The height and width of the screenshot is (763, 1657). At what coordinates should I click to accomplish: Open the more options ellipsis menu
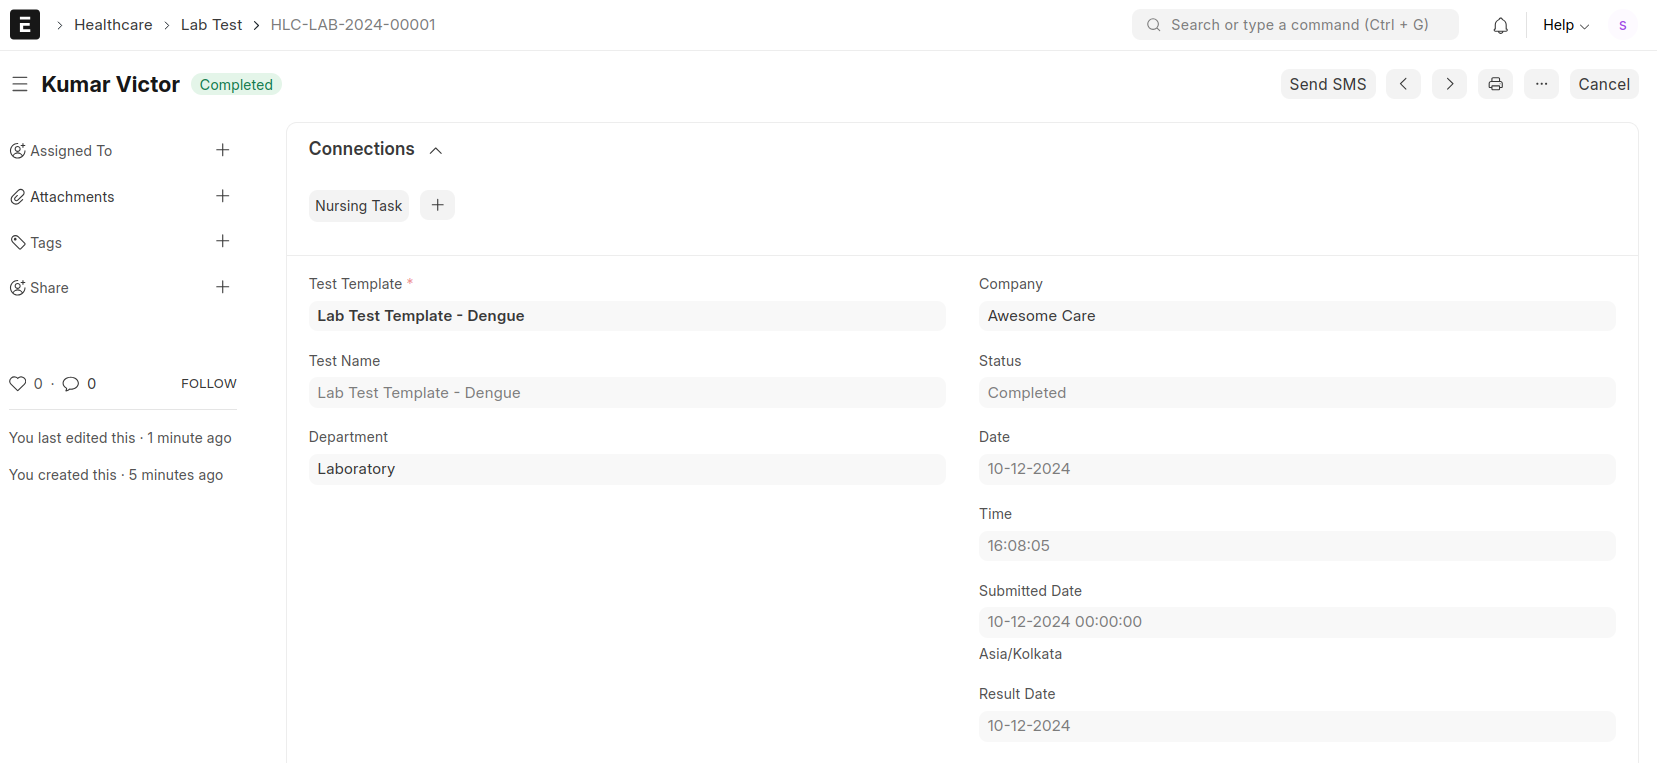[1541, 84]
